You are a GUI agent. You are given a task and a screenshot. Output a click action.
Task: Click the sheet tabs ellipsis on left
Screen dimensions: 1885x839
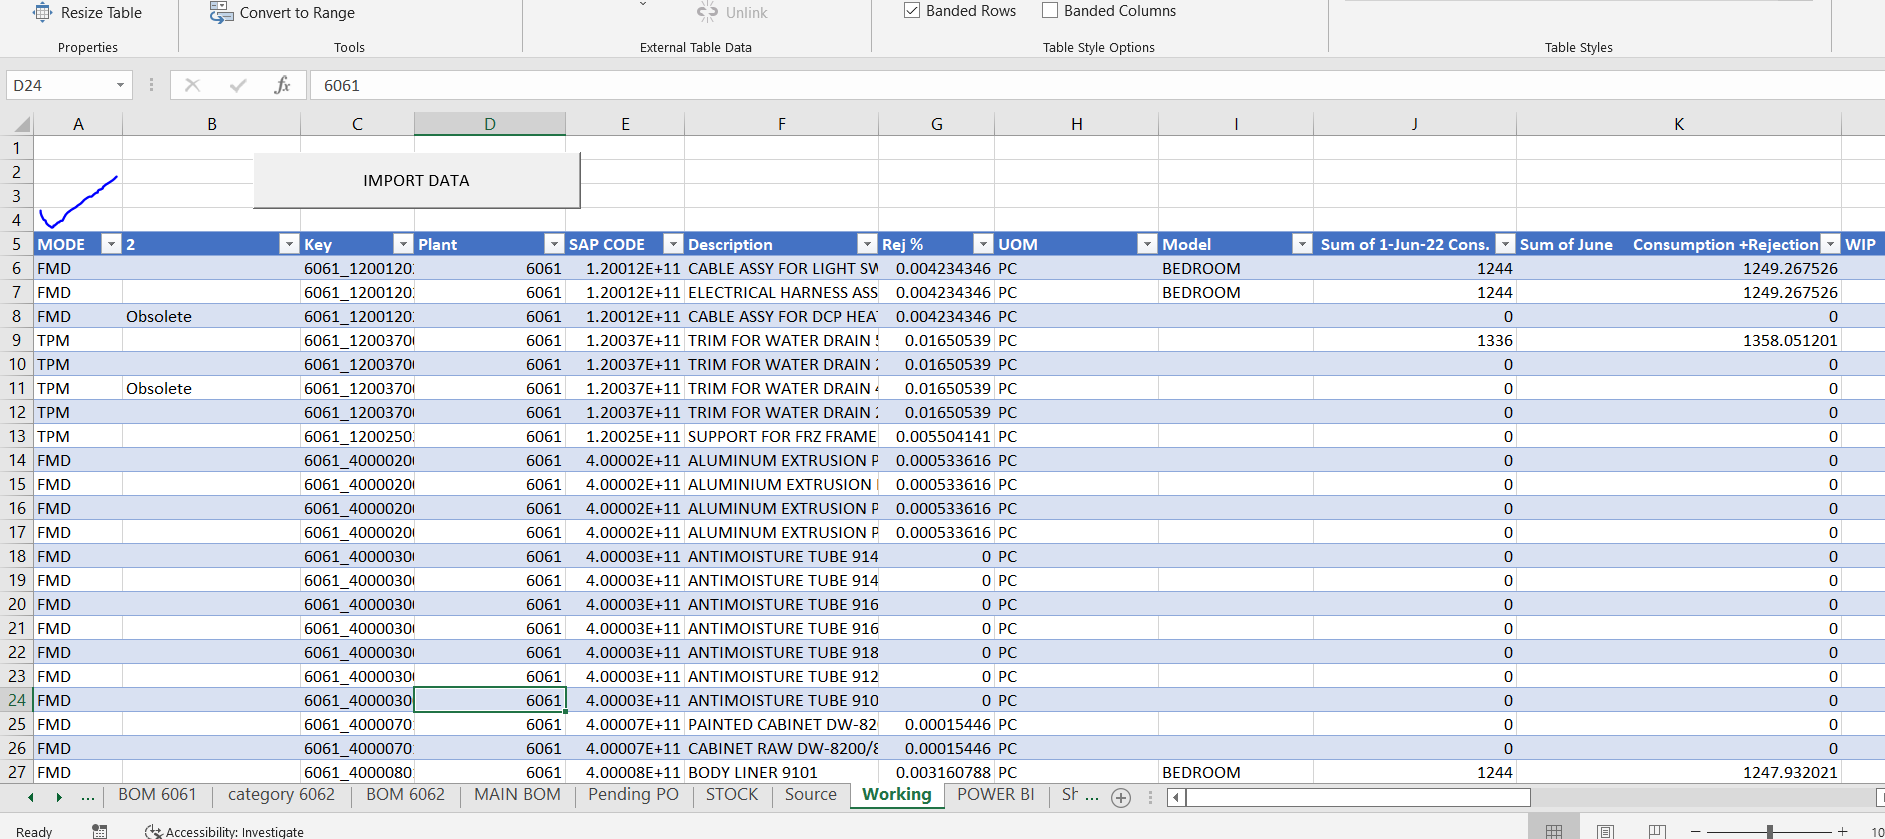click(x=88, y=797)
